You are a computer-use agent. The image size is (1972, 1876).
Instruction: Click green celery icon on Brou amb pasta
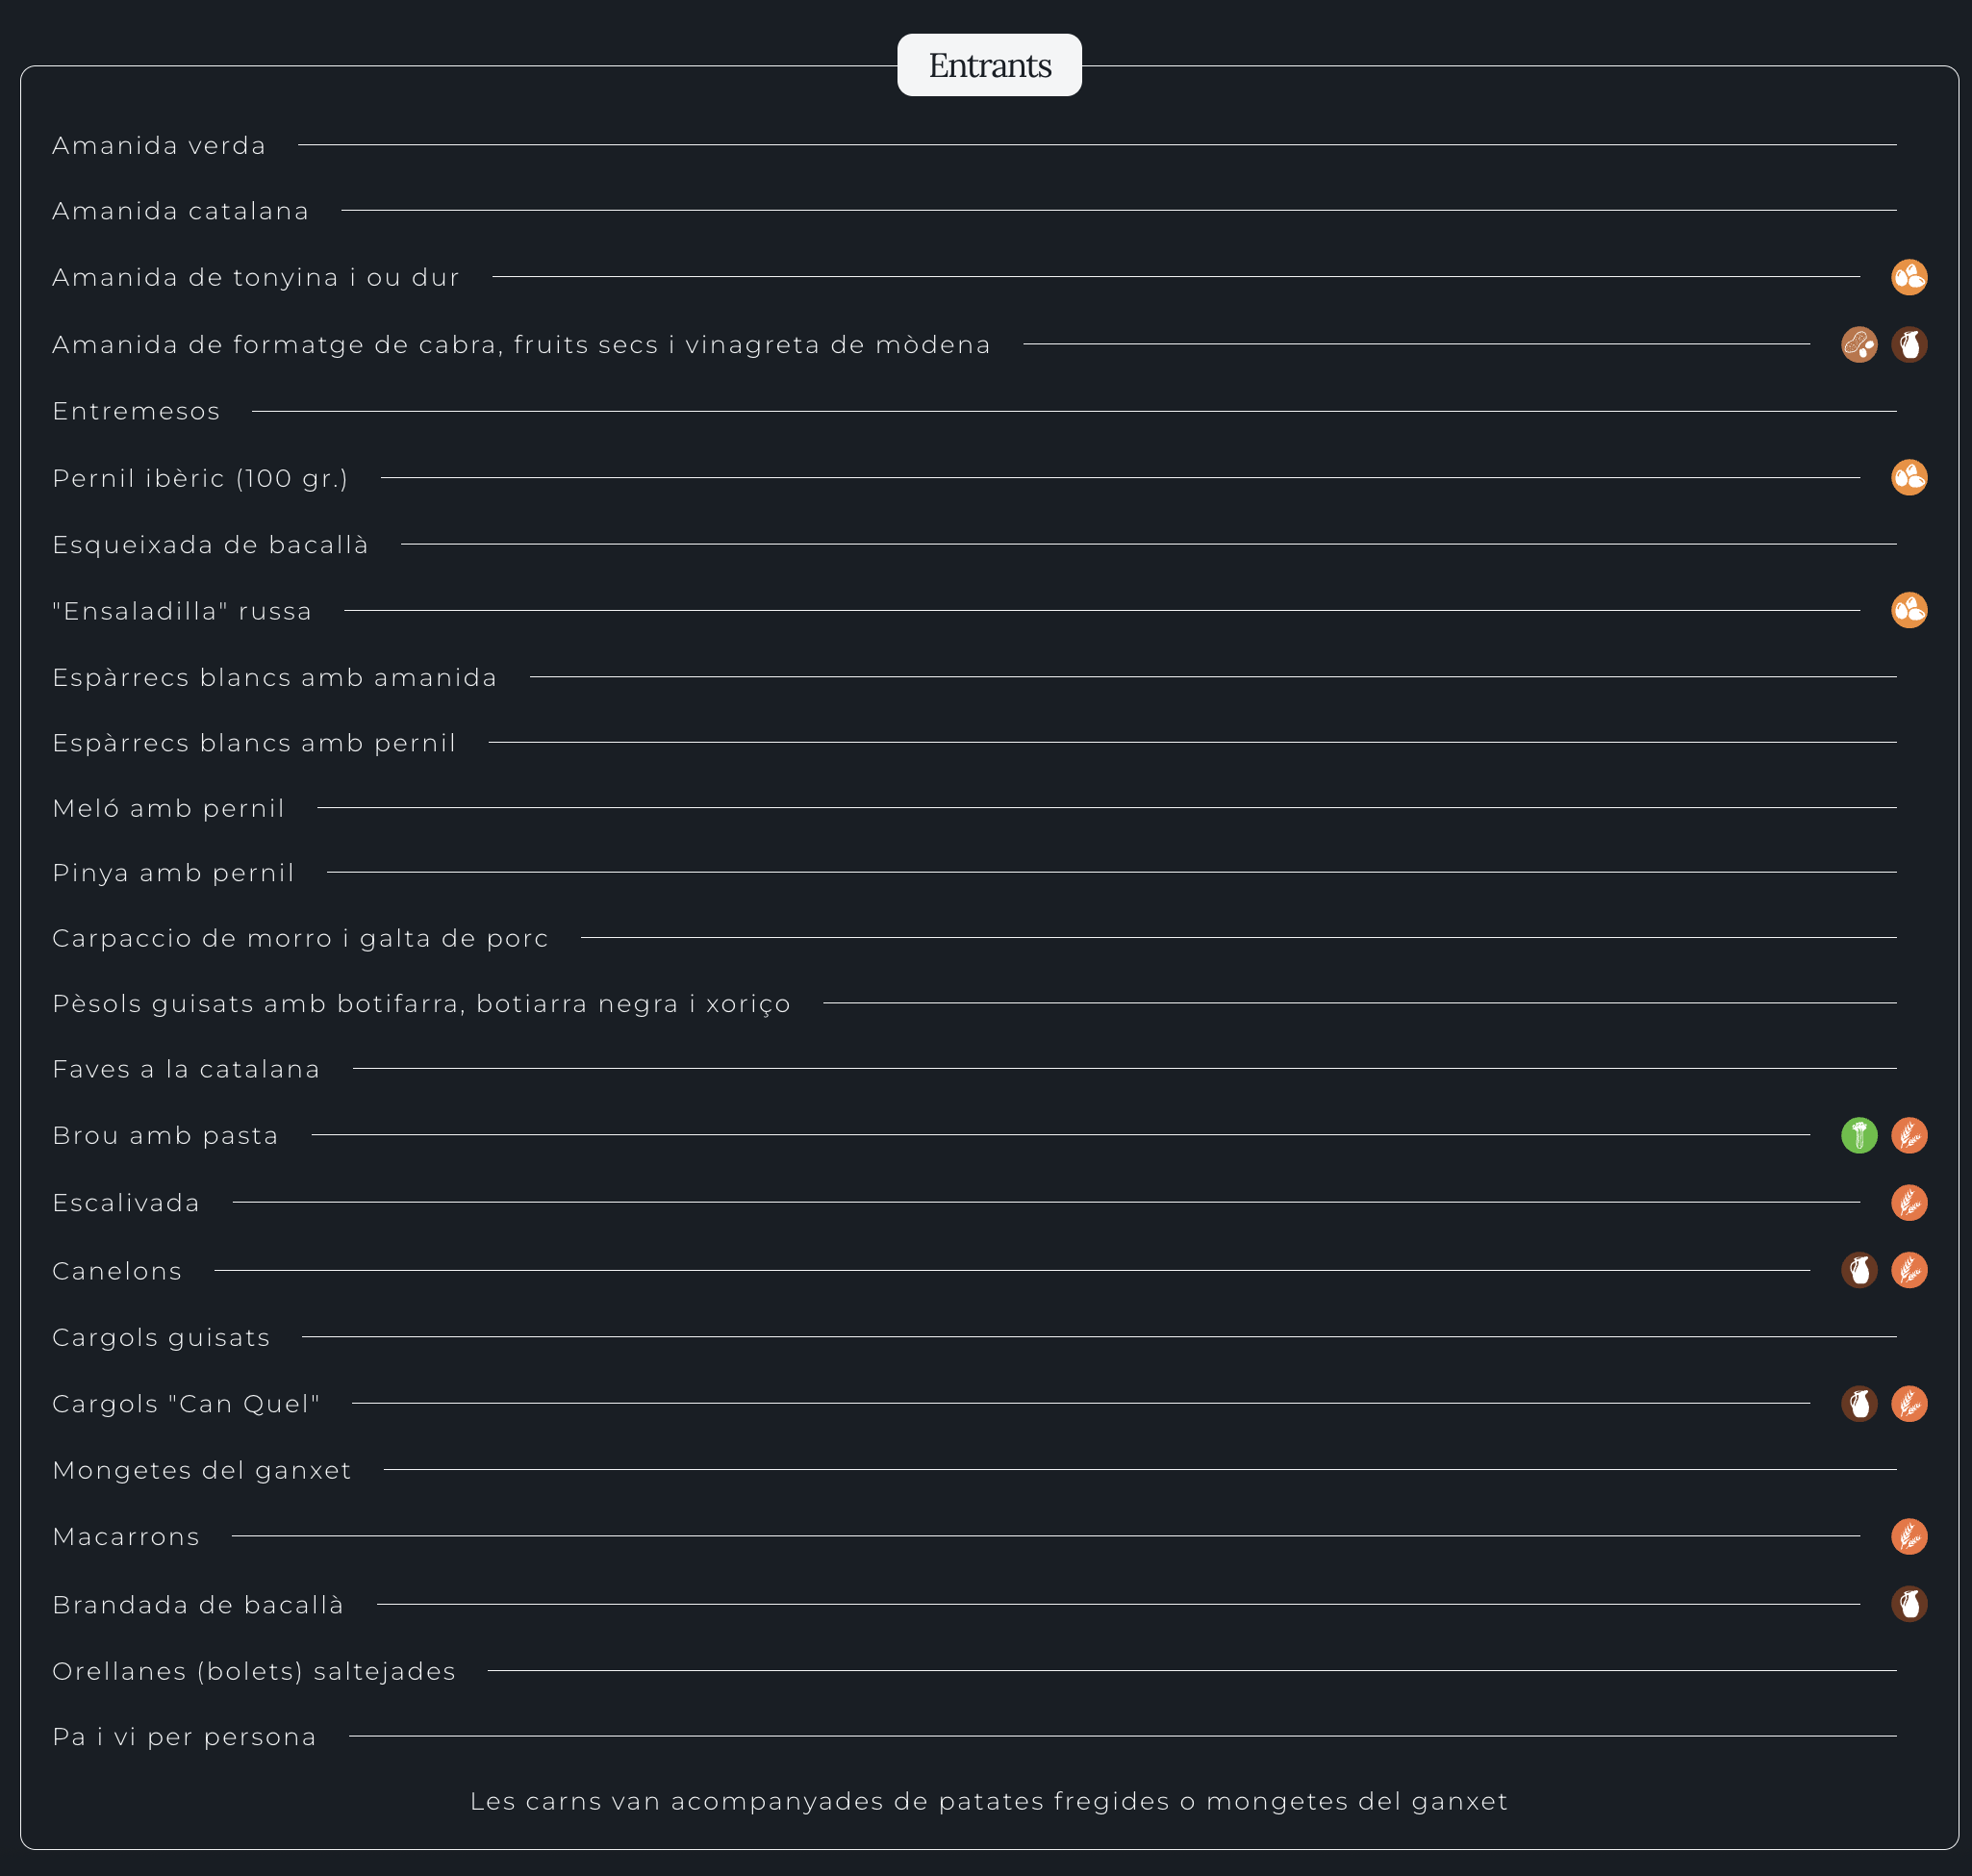pos(1858,1135)
